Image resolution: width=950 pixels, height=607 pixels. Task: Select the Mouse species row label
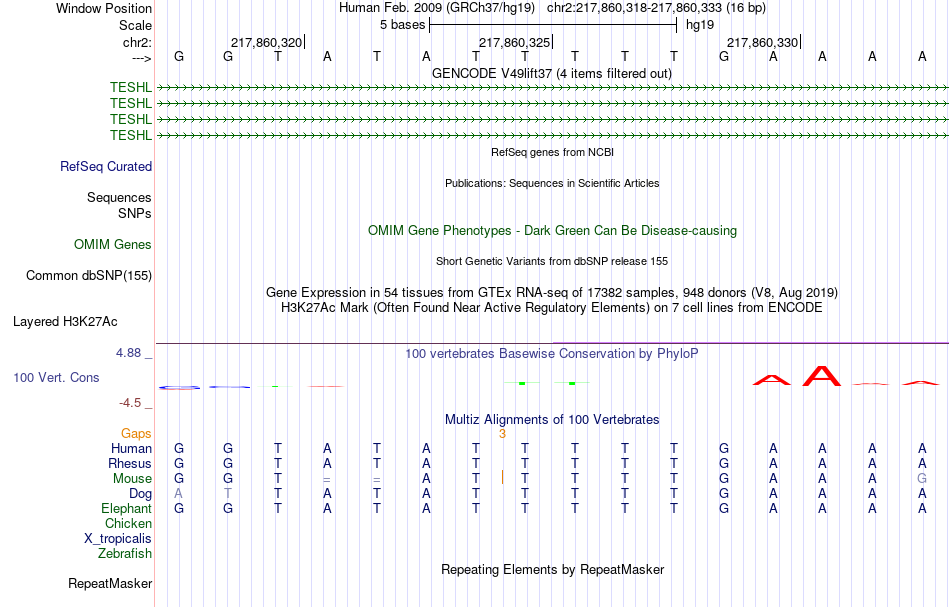132,479
